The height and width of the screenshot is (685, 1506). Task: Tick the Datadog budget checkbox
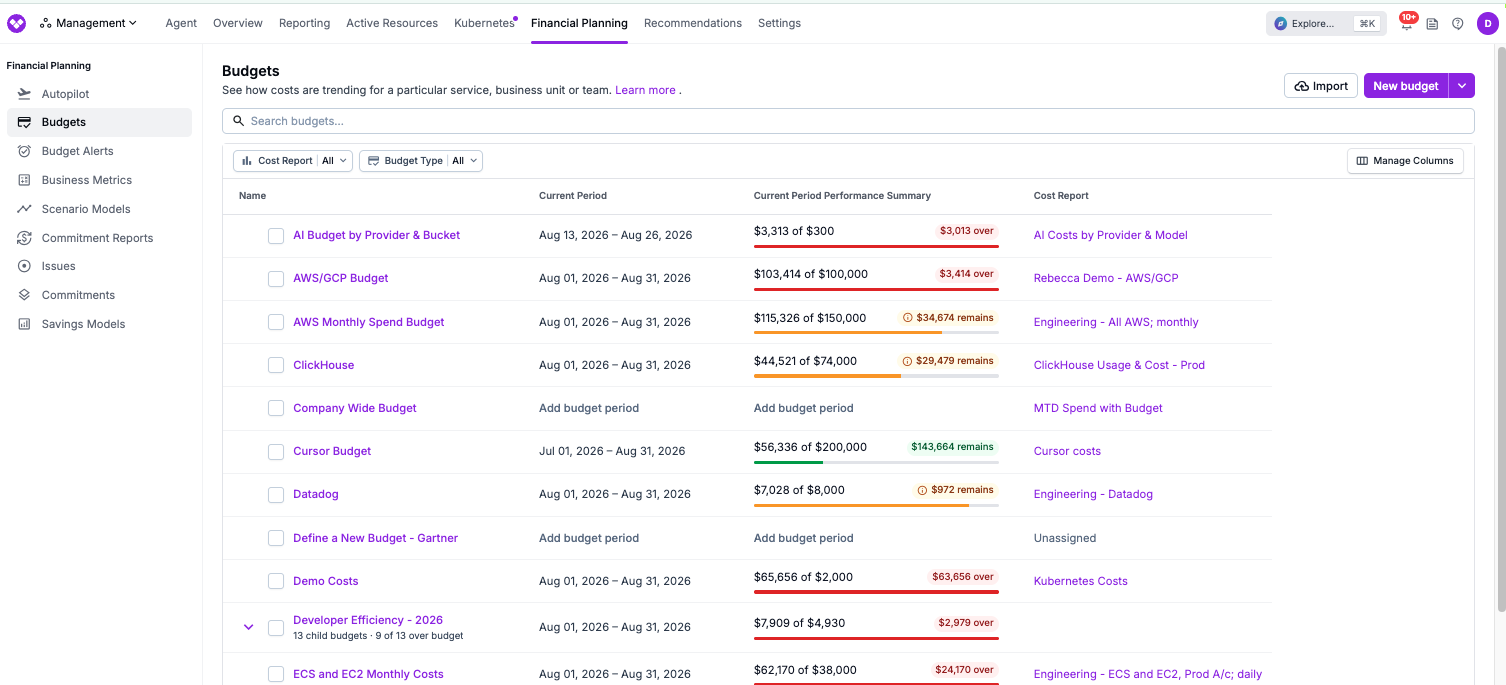pyautogui.click(x=276, y=495)
